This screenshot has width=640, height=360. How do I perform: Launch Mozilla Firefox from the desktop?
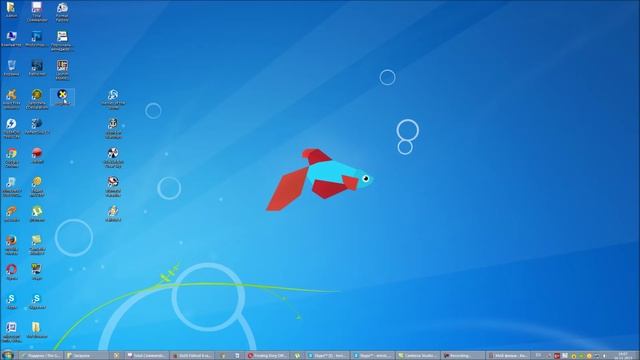click(x=11, y=245)
